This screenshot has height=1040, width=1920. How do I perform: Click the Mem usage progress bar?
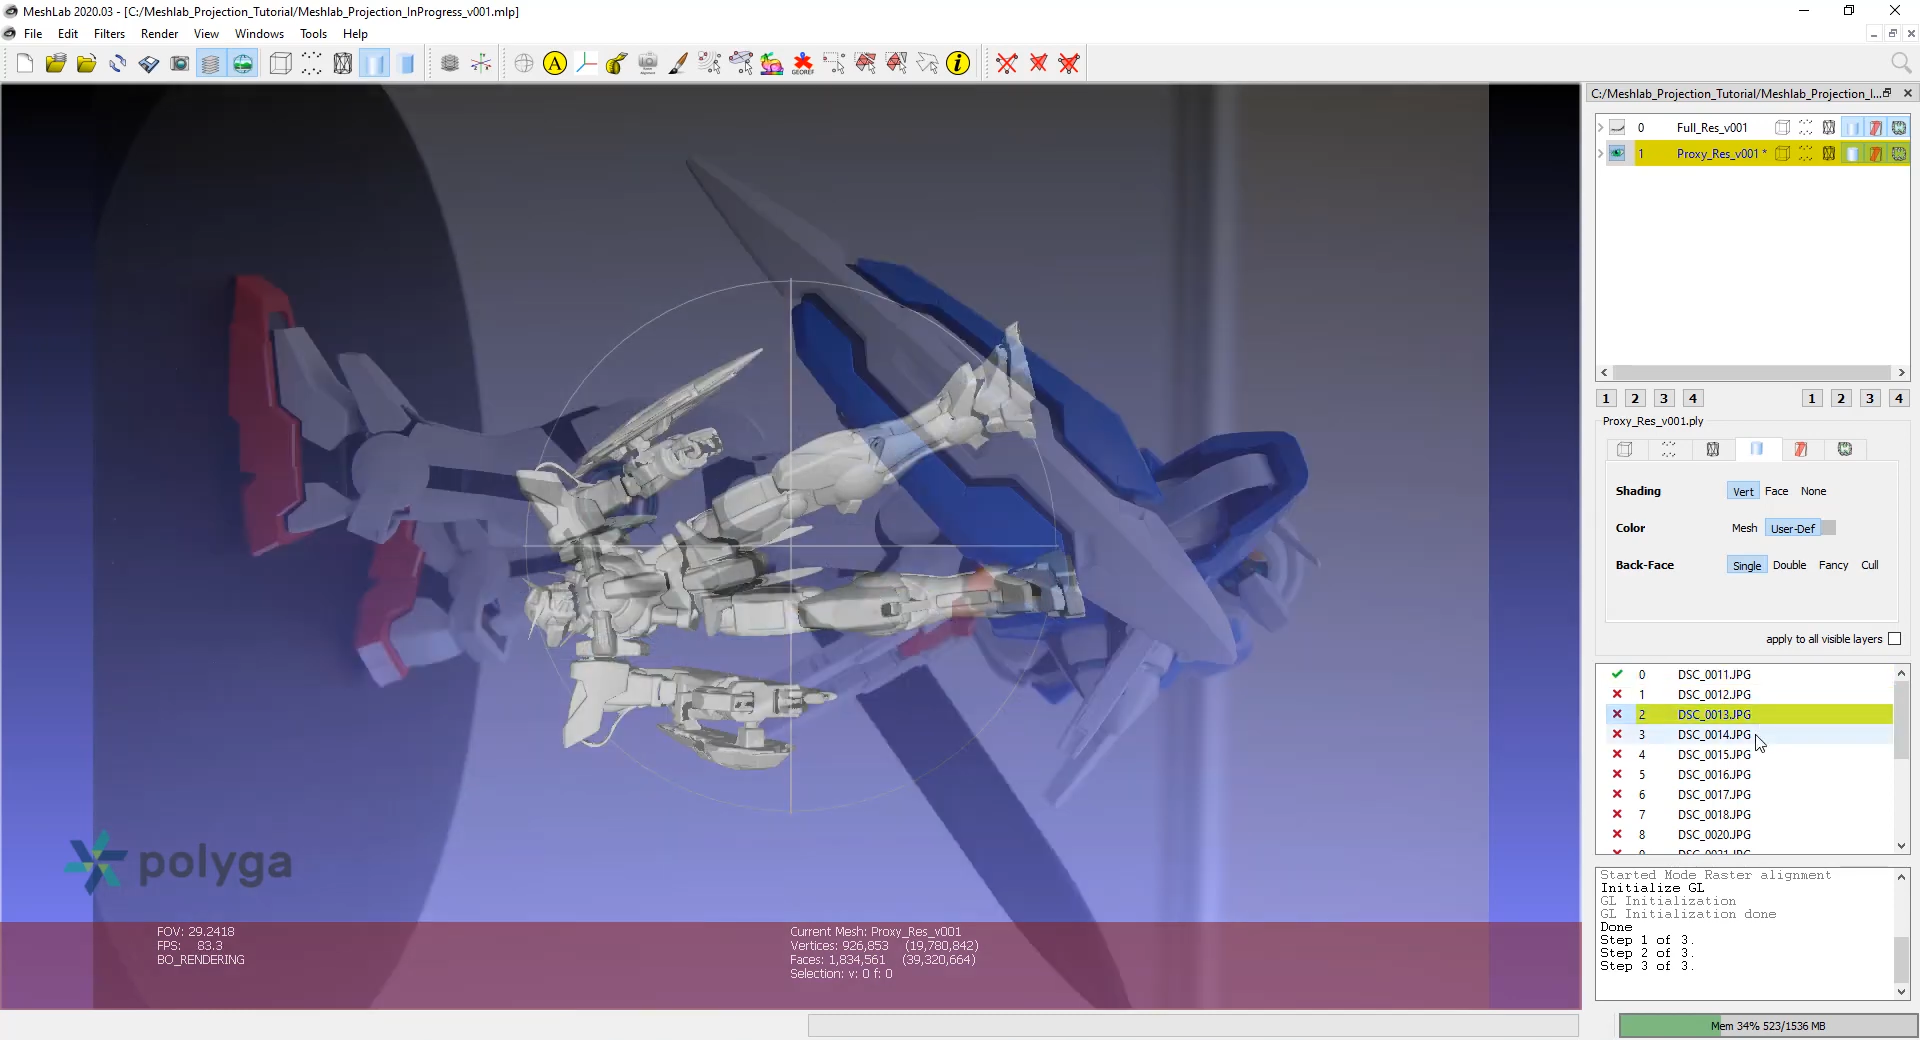(x=1768, y=1025)
